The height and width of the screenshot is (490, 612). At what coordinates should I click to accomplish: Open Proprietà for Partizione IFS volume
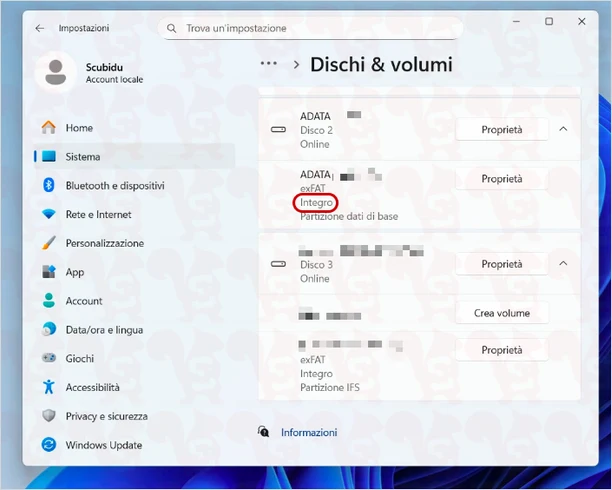pyautogui.click(x=502, y=350)
